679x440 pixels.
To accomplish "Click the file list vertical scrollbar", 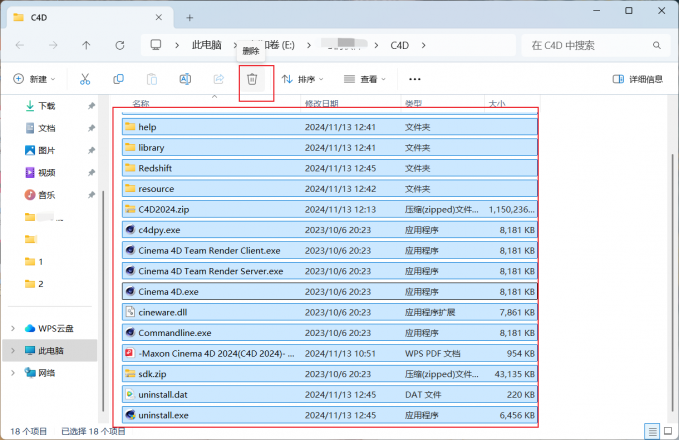I will tap(672, 282).
